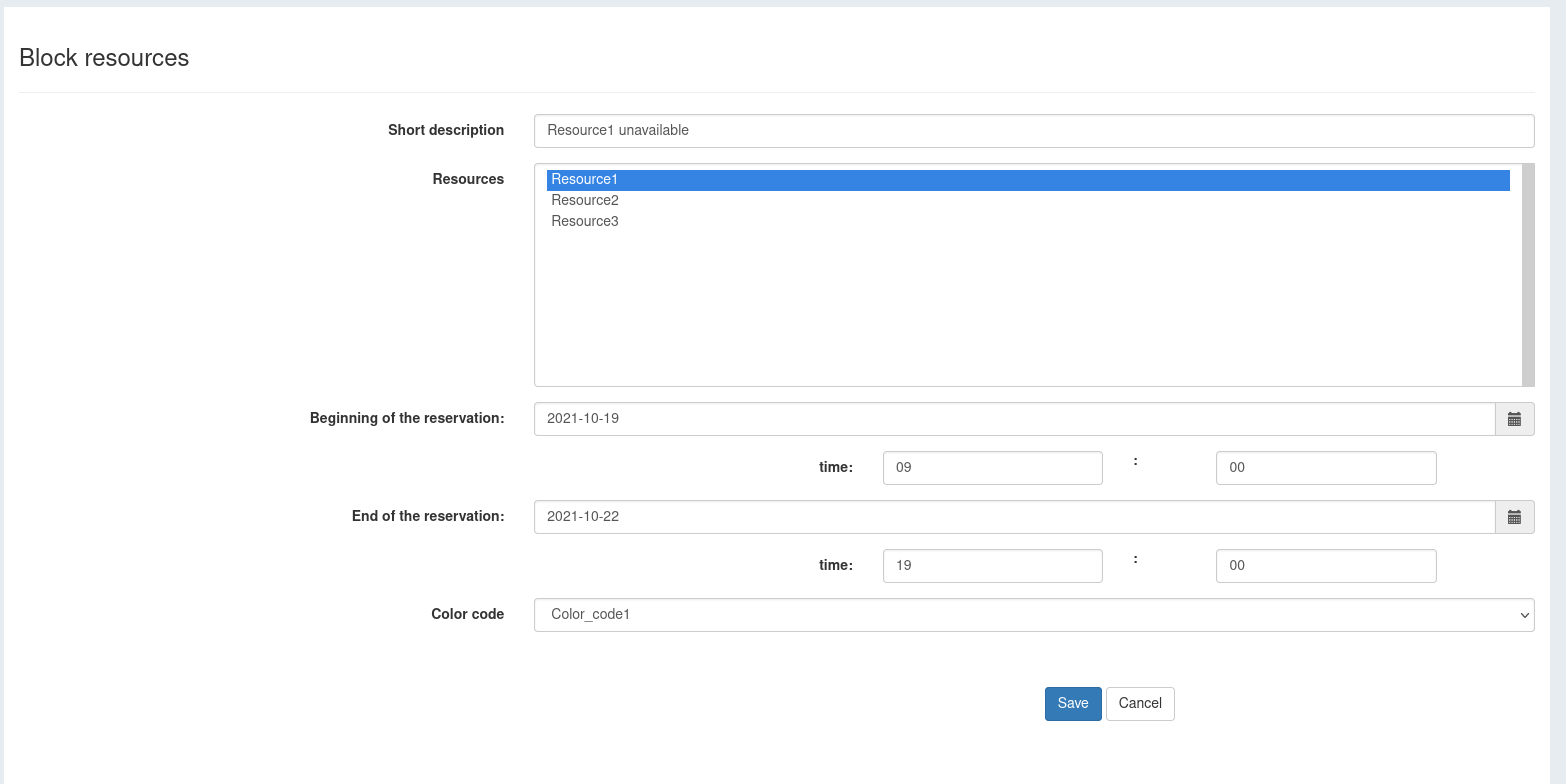The image size is (1566, 784).
Task: Open the Color code dropdown
Action: click(x=1034, y=615)
